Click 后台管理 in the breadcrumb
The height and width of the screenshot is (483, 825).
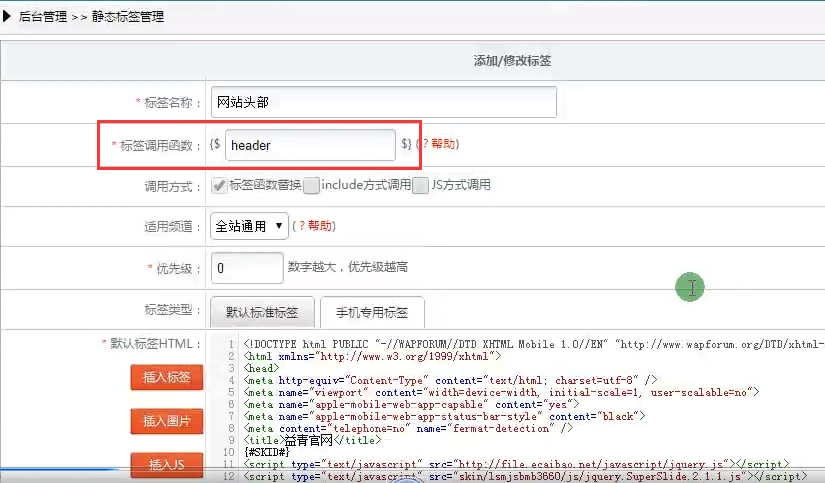point(43,17)
